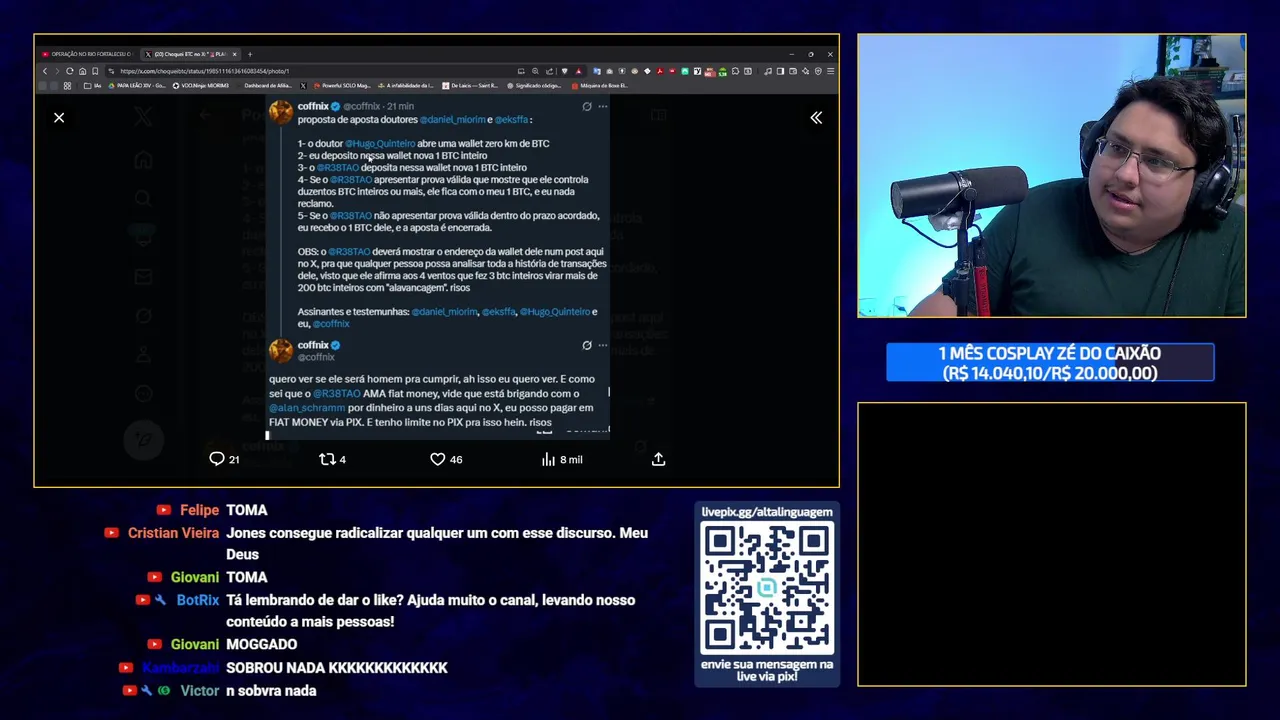Close the X photo viewer

pos(59,118)
